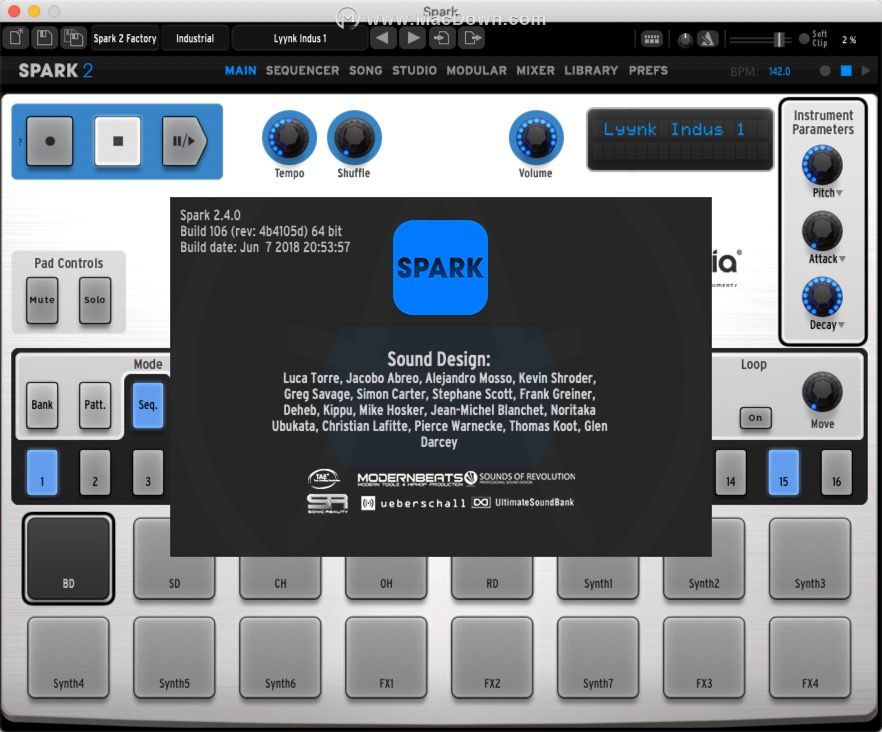Open the Spark 2 Factory bank selector
Screen dimensions: 882x732
125,38
